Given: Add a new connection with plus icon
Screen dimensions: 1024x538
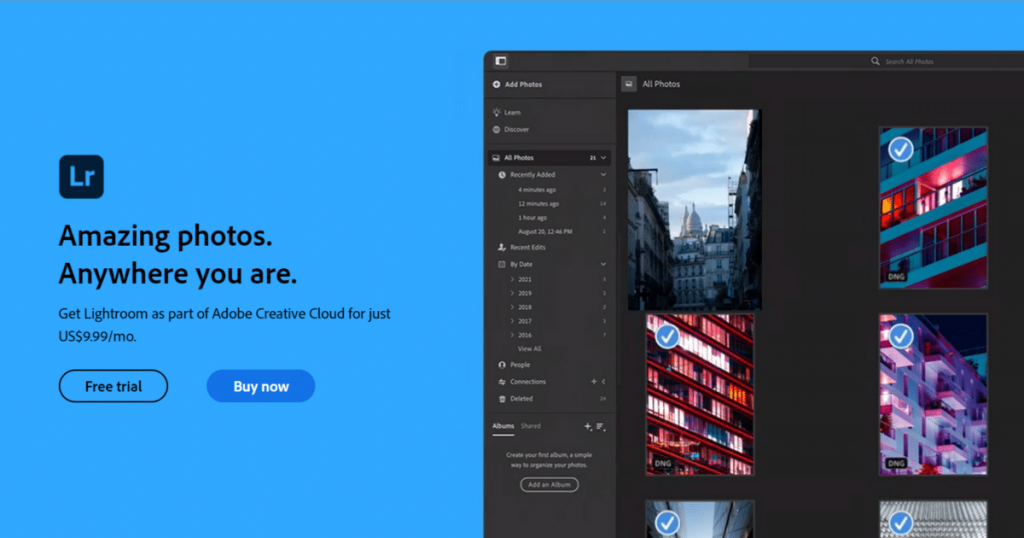Looking at the screenshot, I should 593,382.
